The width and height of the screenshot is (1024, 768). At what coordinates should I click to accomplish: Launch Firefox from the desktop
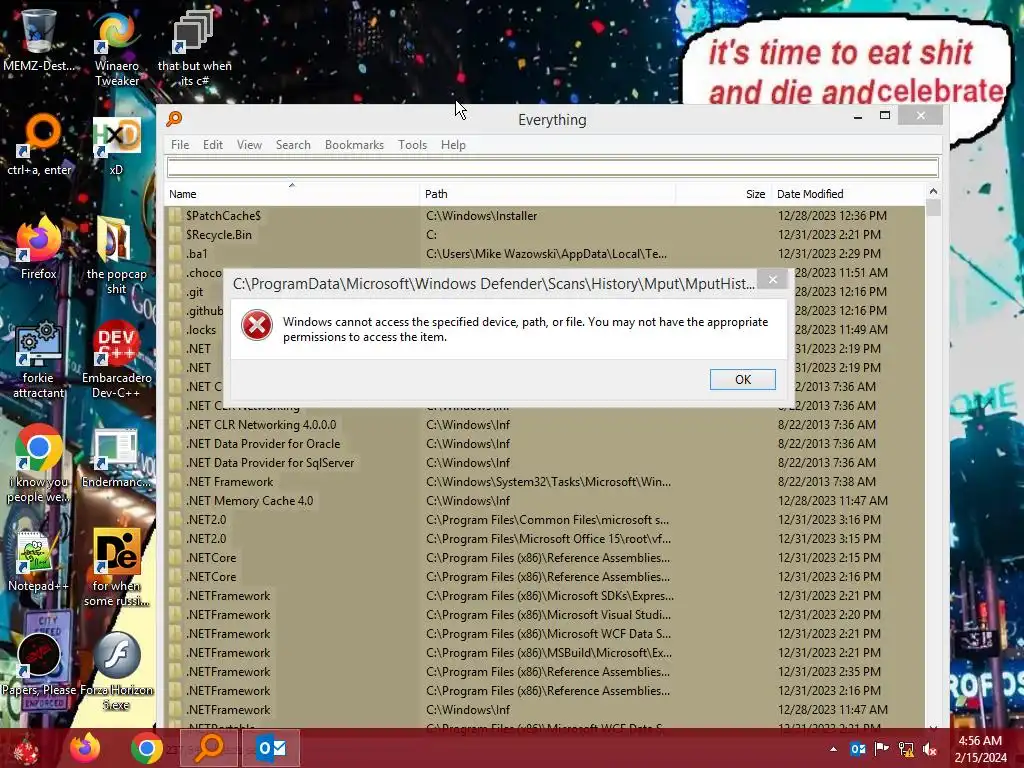point(39,249)
